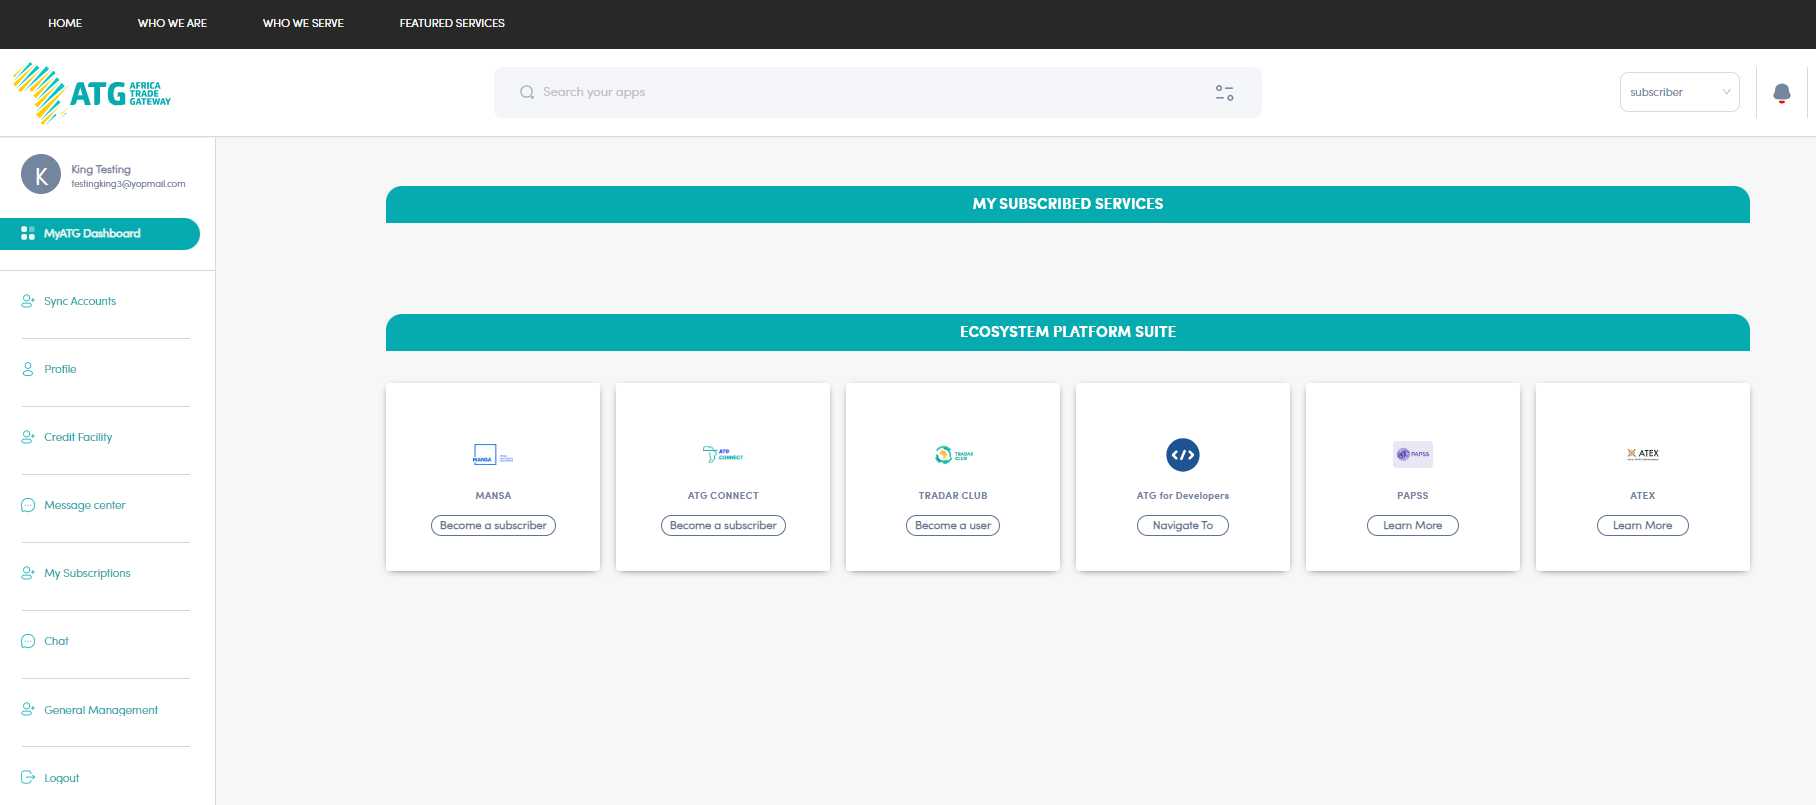Viewport: 1816px width, 805px height.
Task: Click the Chat bubble icon
Action: tap(28, 641)
